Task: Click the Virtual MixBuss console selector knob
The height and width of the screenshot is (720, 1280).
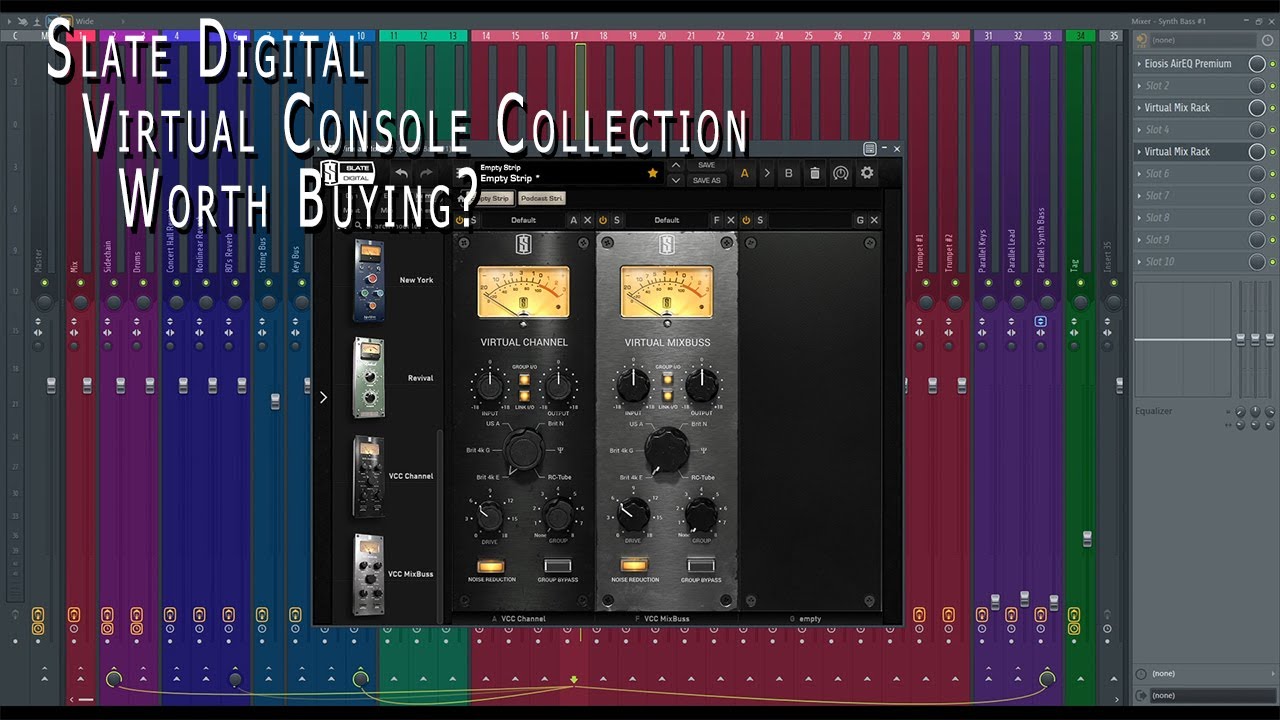Action: 667,451
